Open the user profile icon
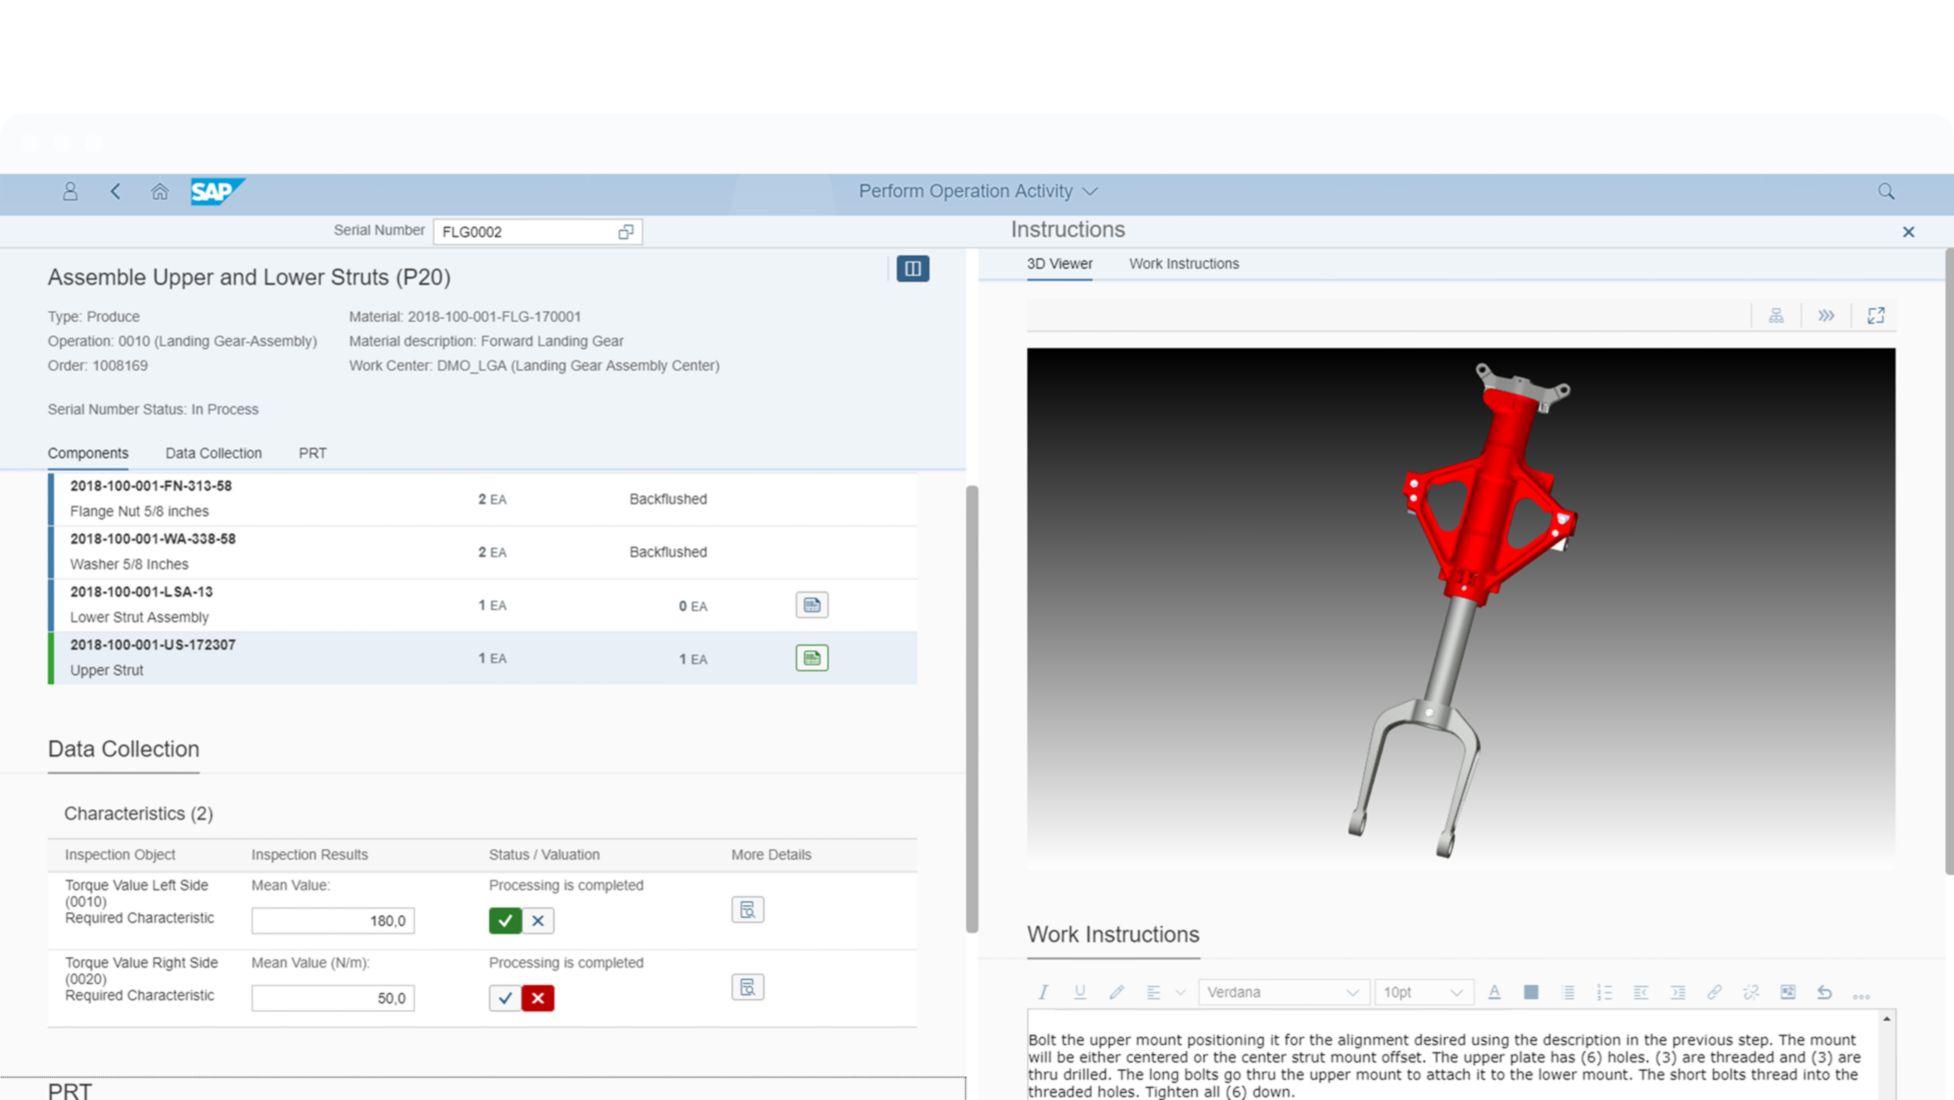The height and width of the screenshot is (1100, 1954). click(x=70, y=191)
